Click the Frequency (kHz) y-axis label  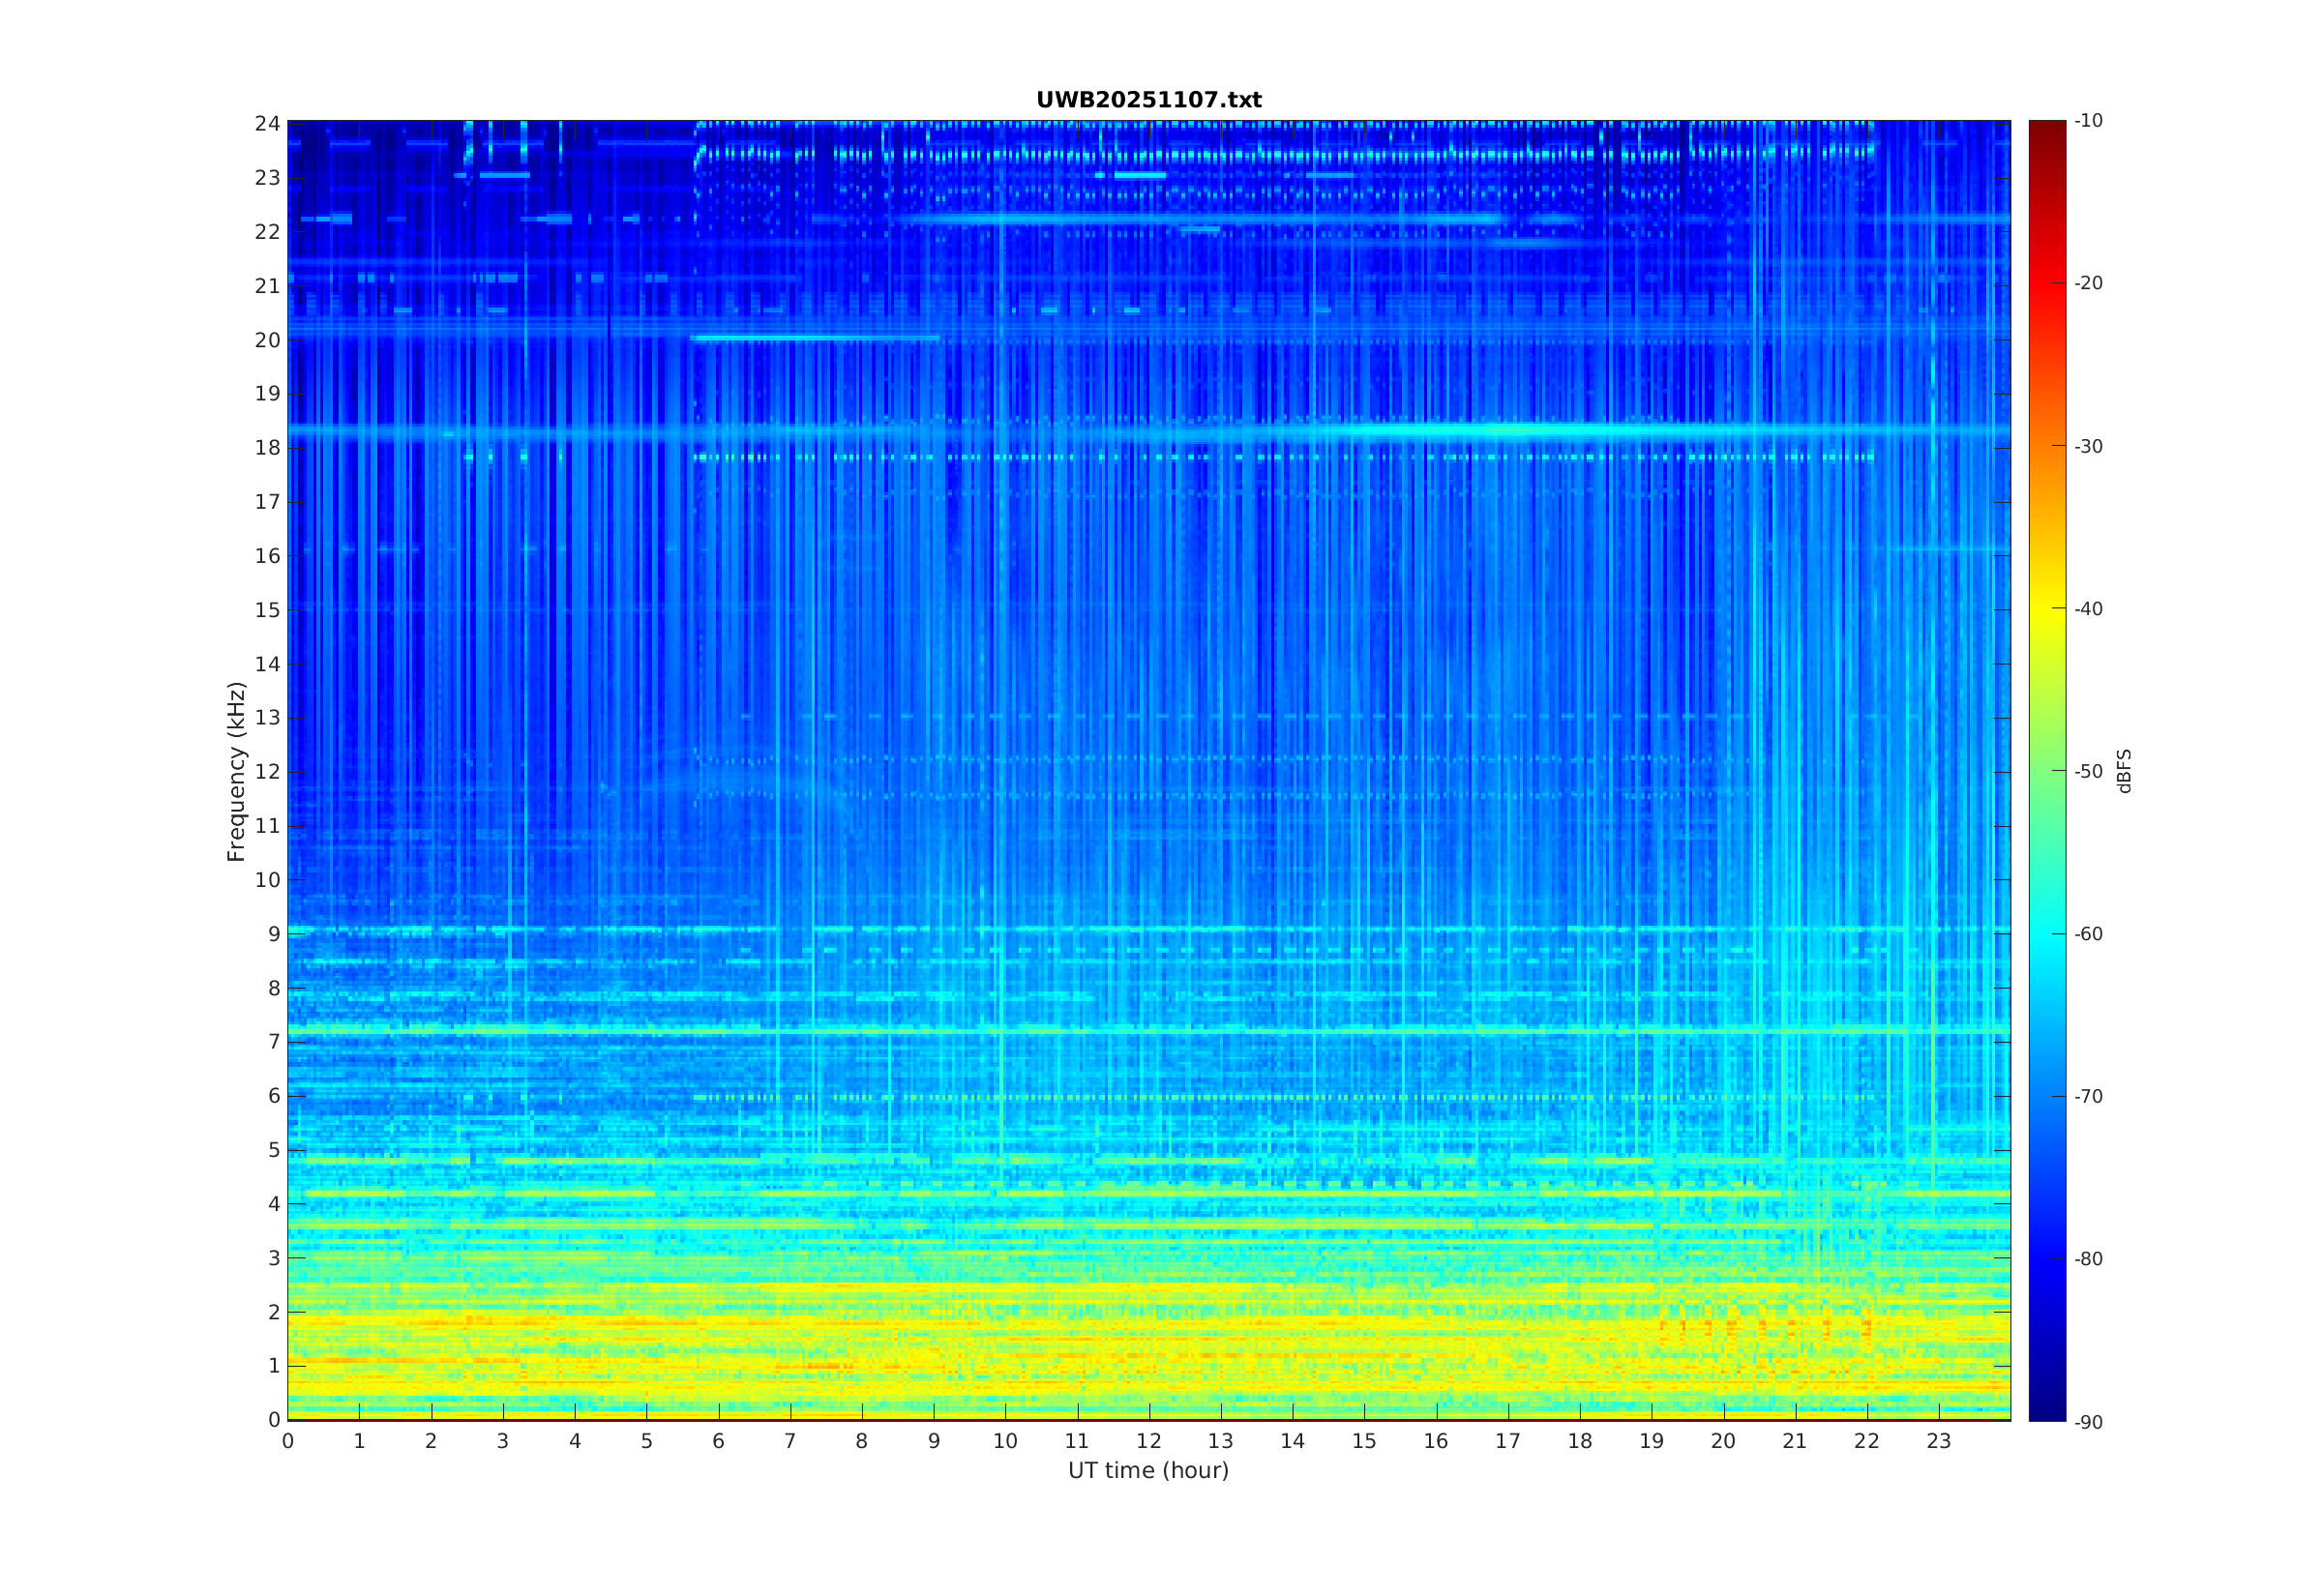(x=236, y=771)
